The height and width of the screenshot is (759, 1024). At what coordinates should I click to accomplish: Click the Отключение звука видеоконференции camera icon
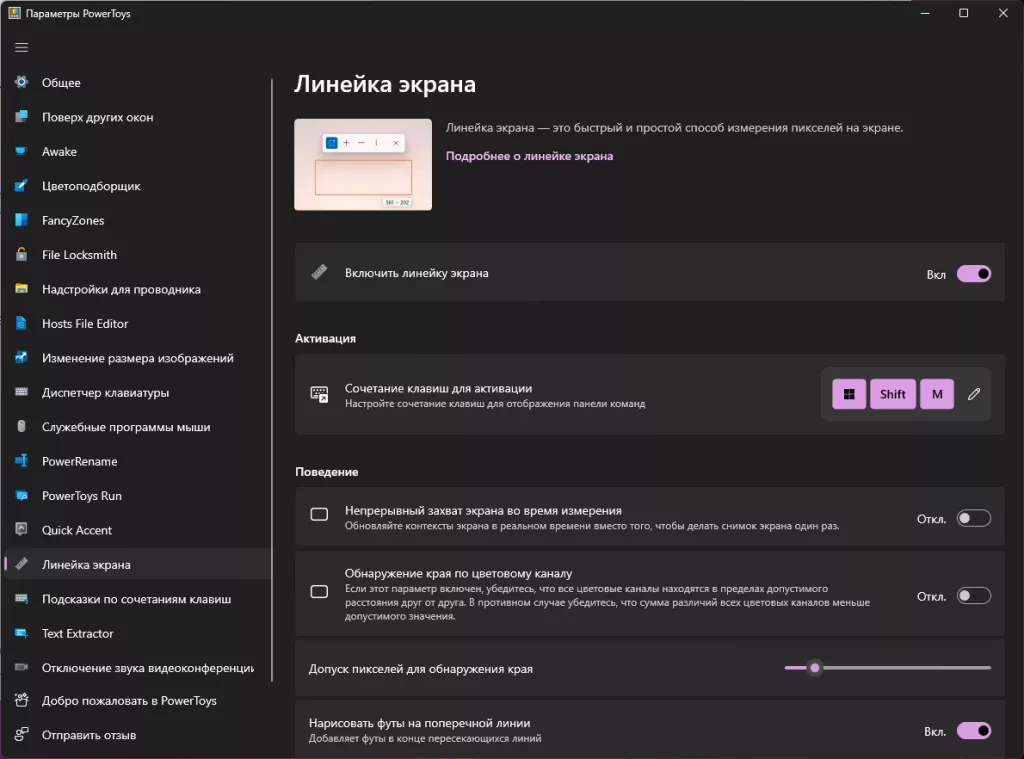click(x=22, y=668)
